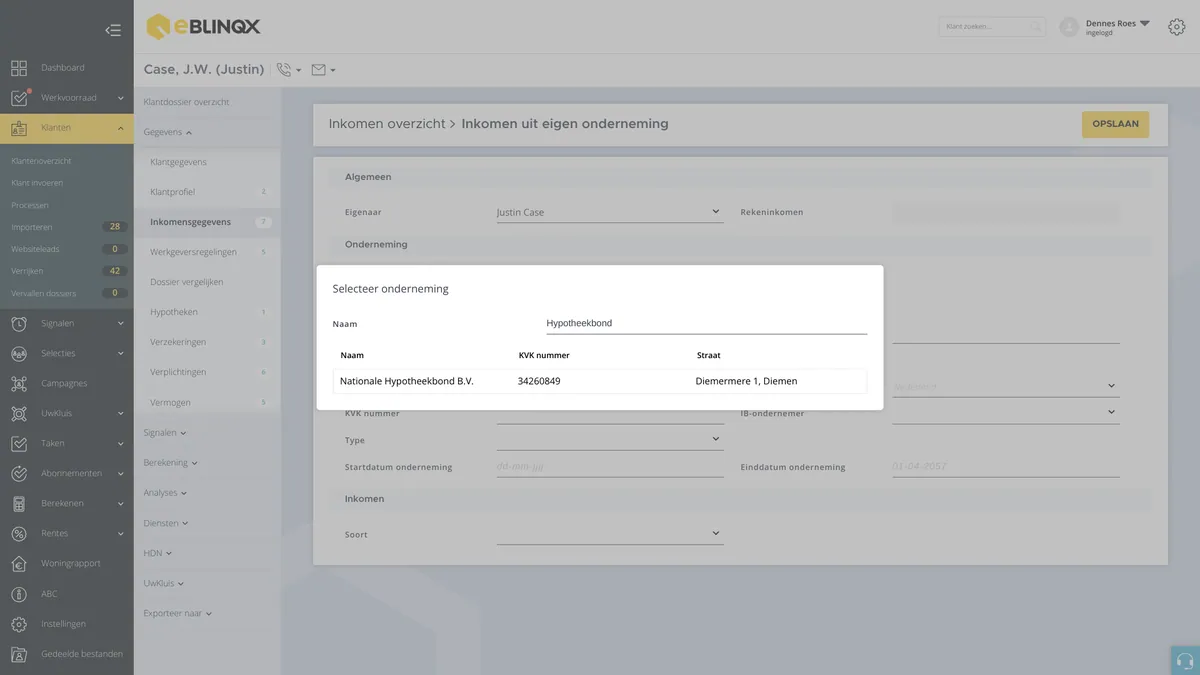Click the OPSLAAN button
This screenshot has width=1200, height=675.
click(1115, 124)
